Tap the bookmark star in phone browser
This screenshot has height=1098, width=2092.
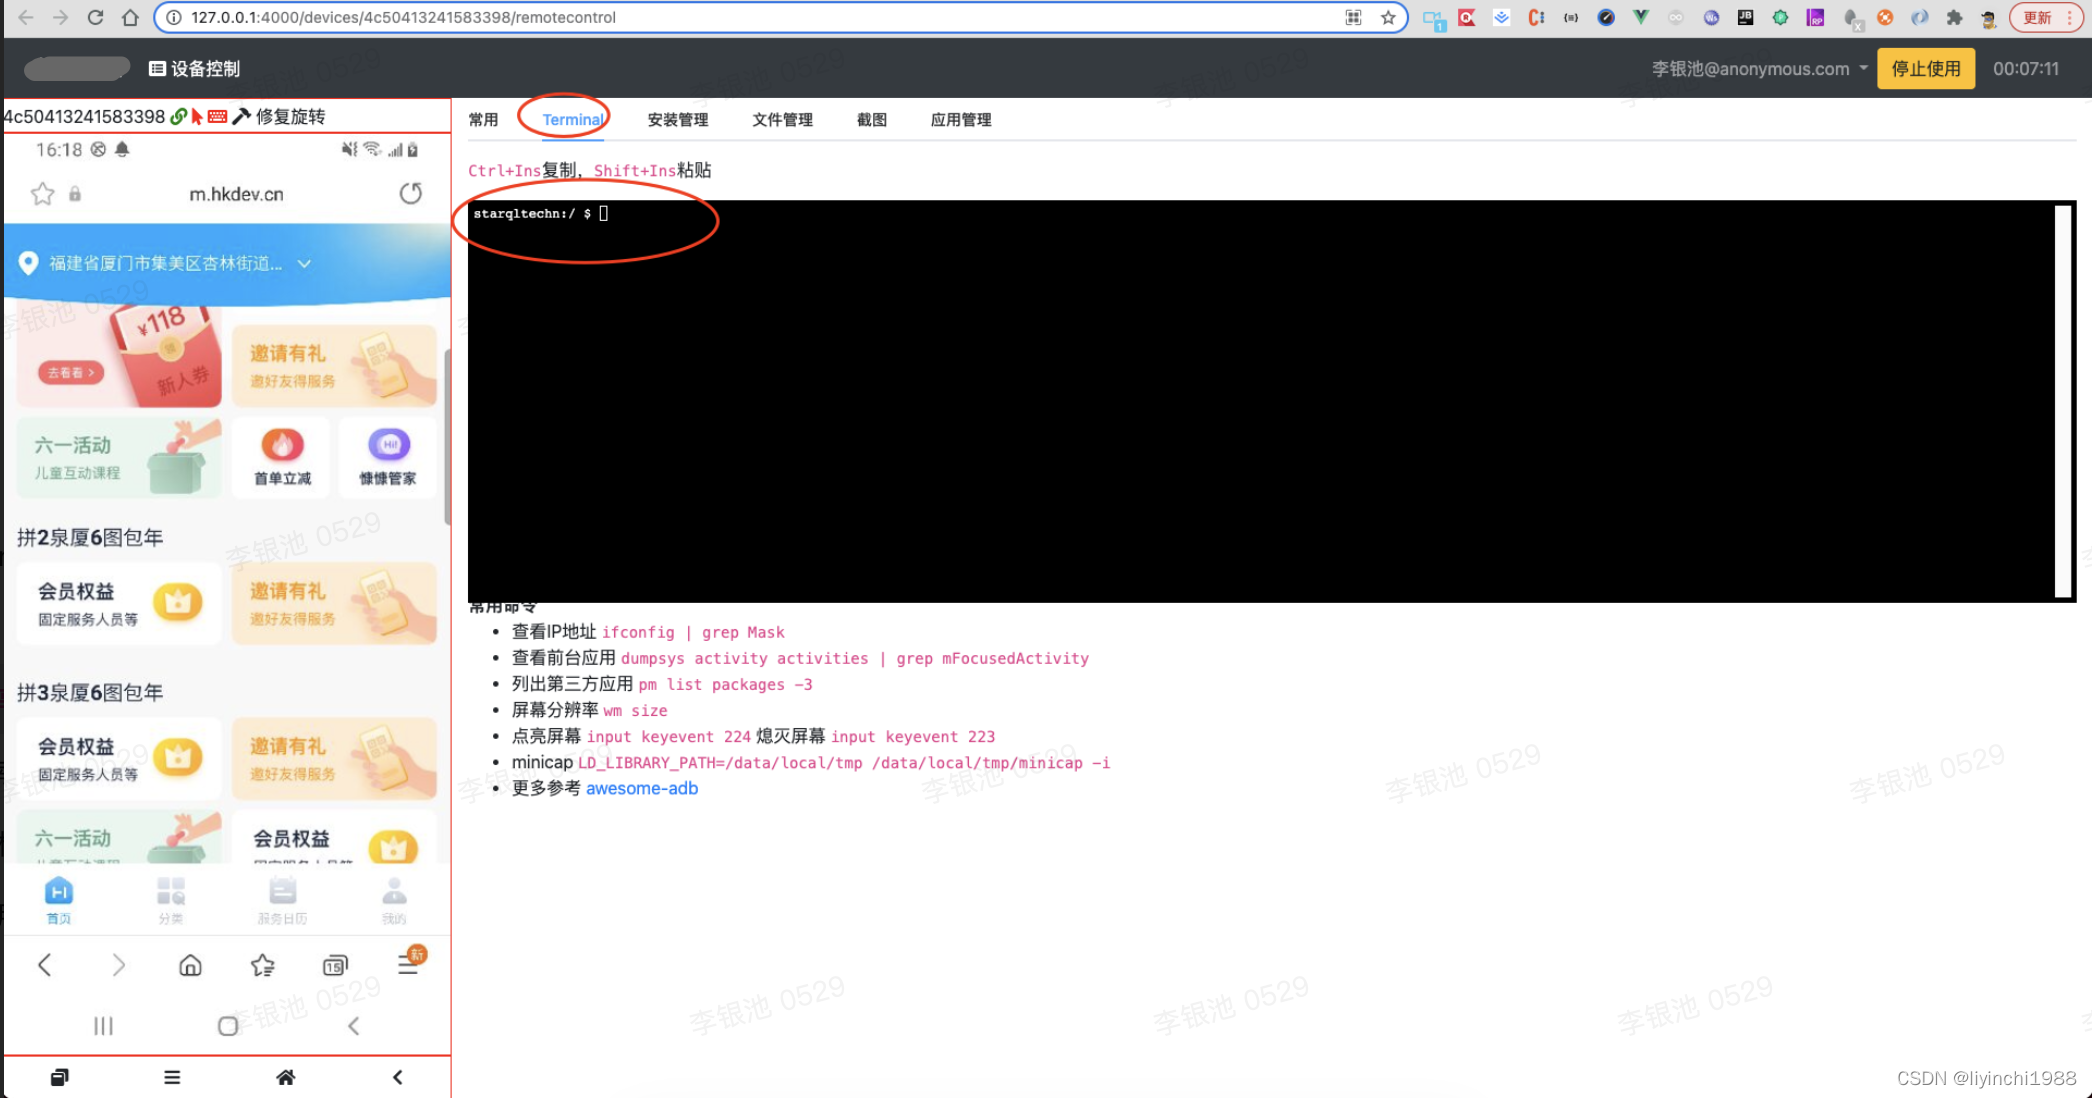click(42, 194)
